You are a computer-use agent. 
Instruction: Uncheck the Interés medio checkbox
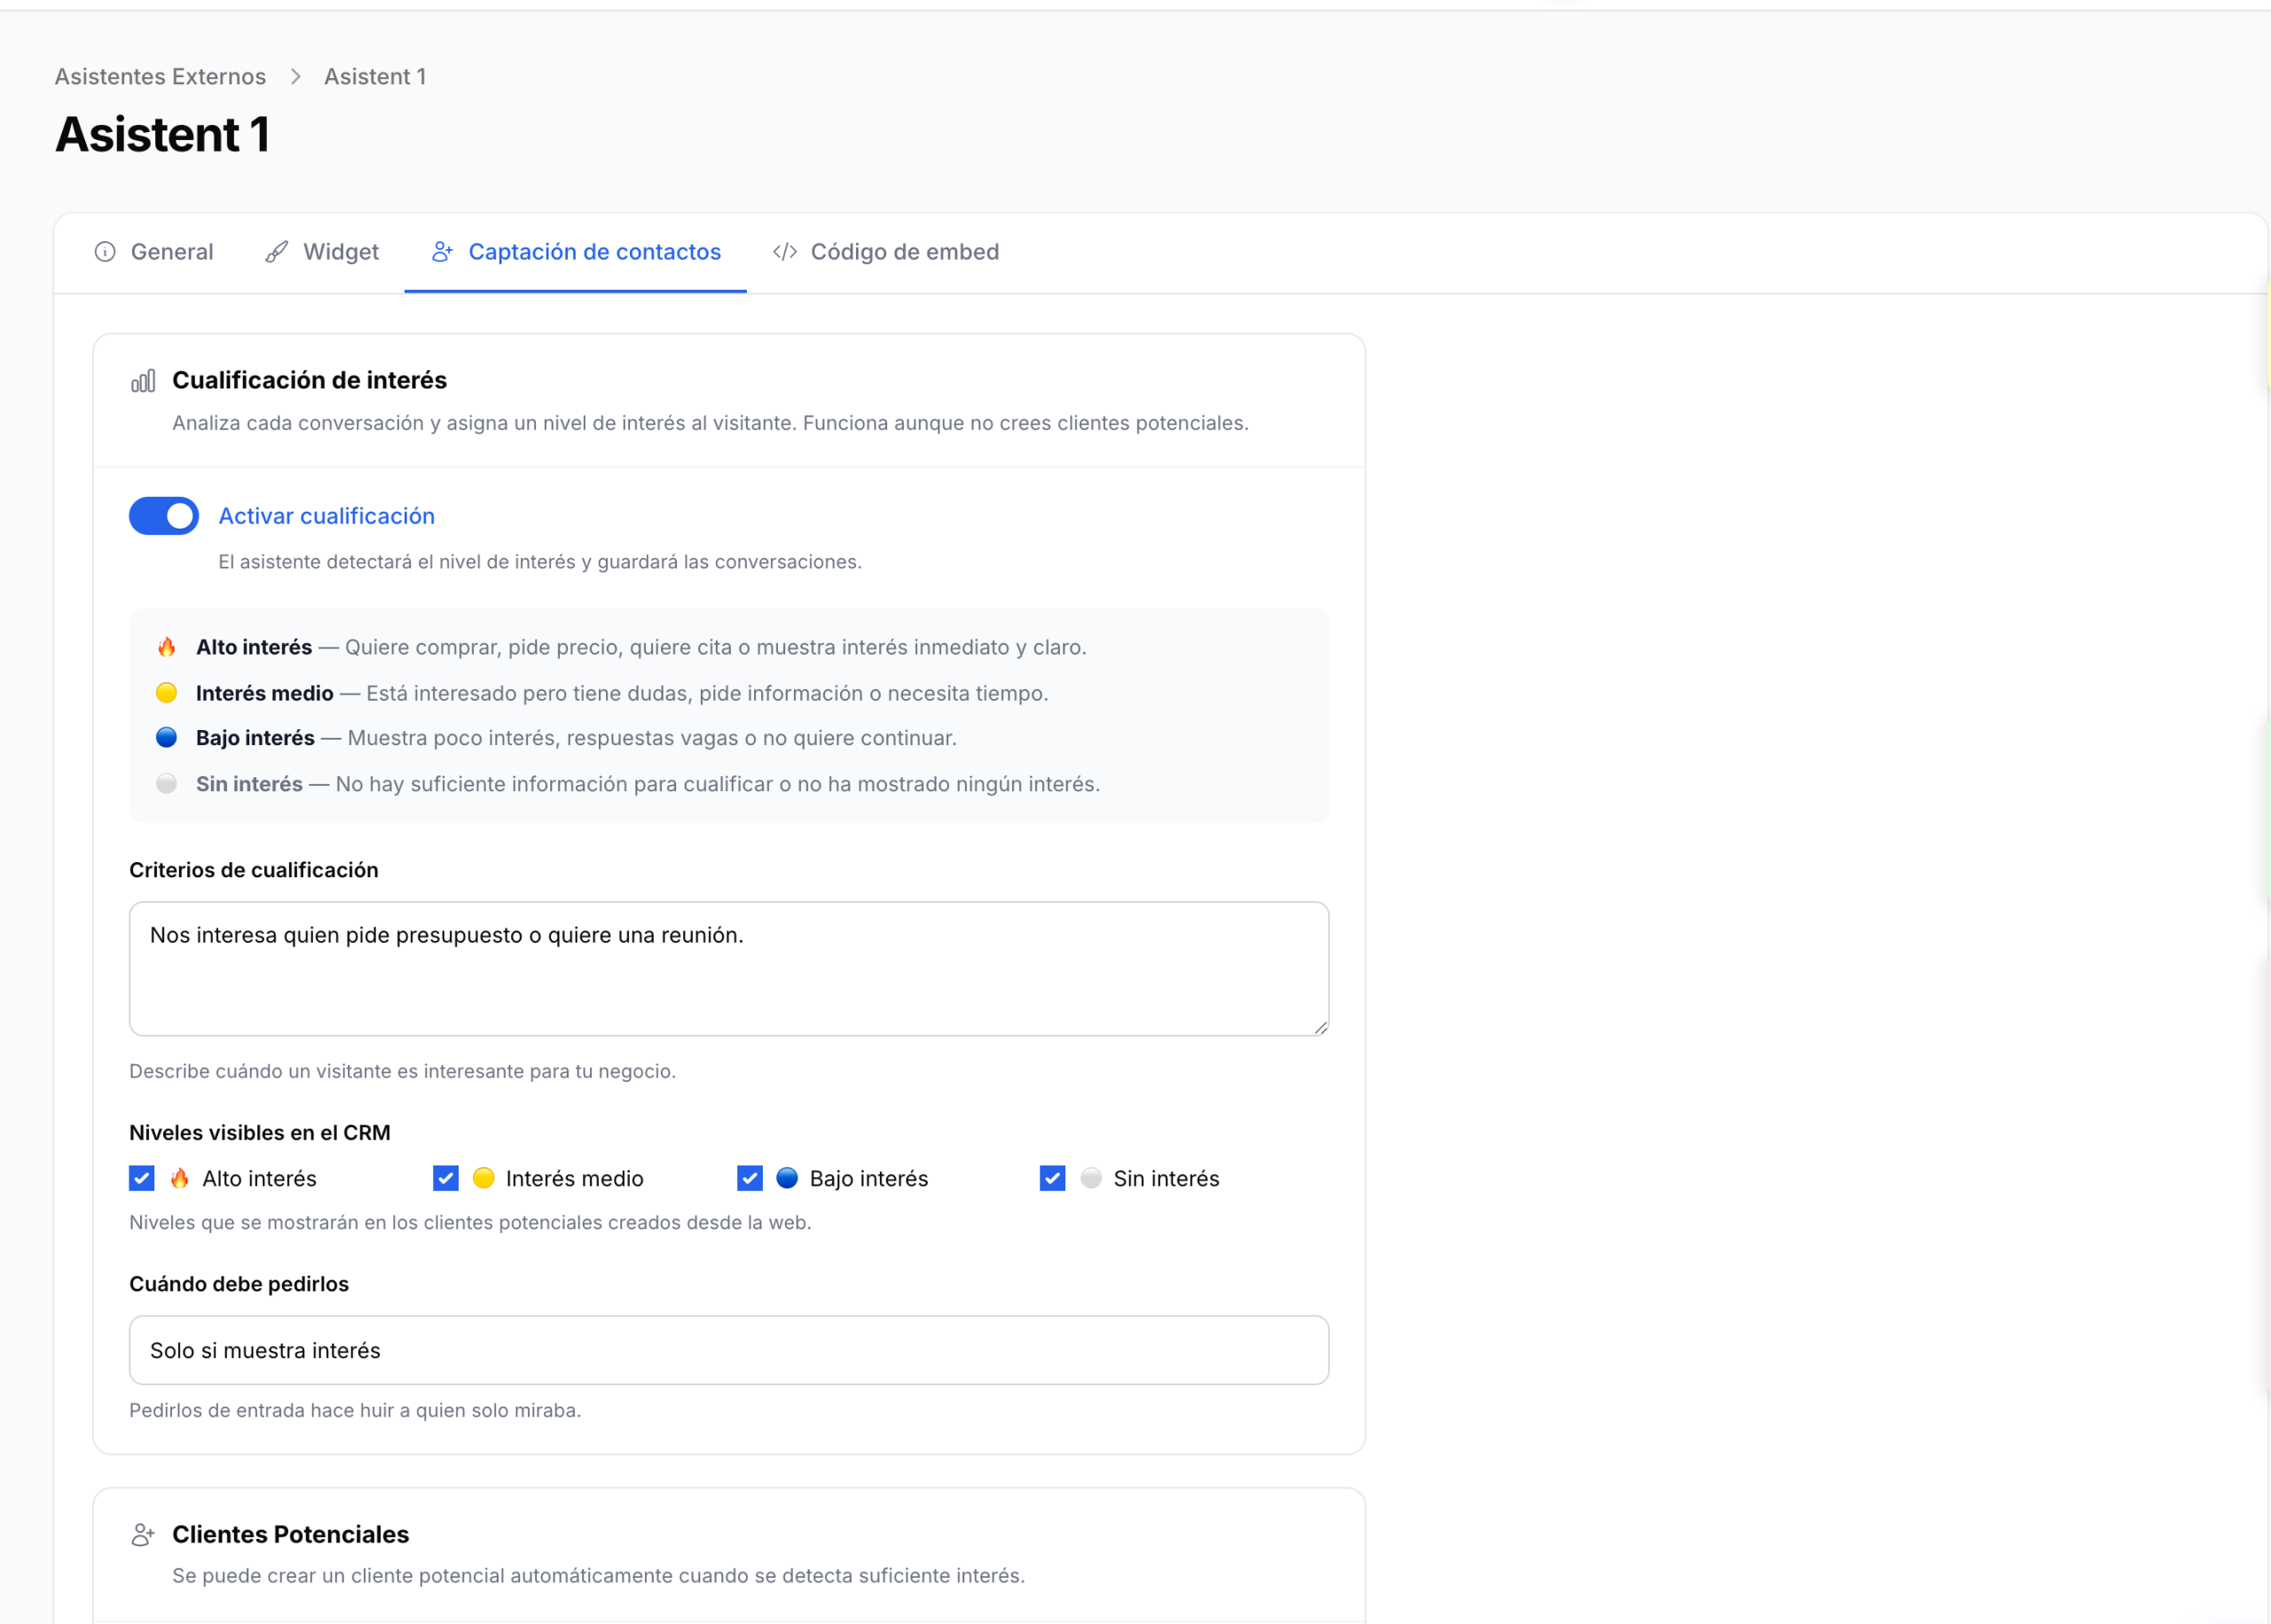(x=446, y=1178)
